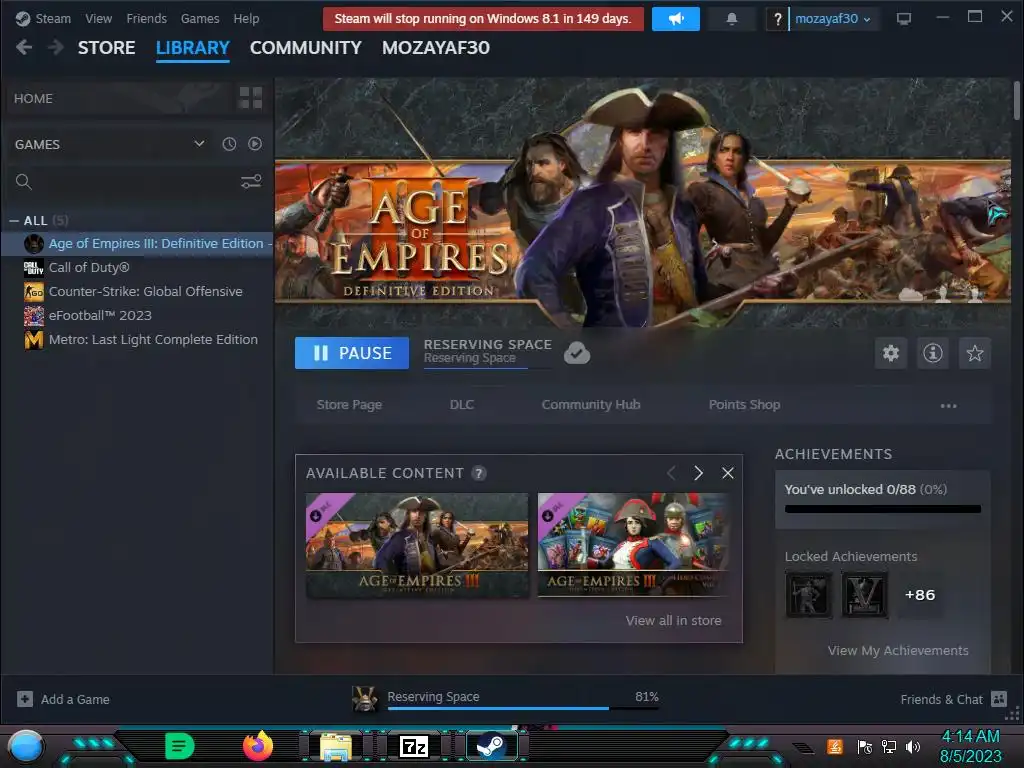Select Age of Empires III: Definitive Edition
1024x768 pixels.
(137, 244)
